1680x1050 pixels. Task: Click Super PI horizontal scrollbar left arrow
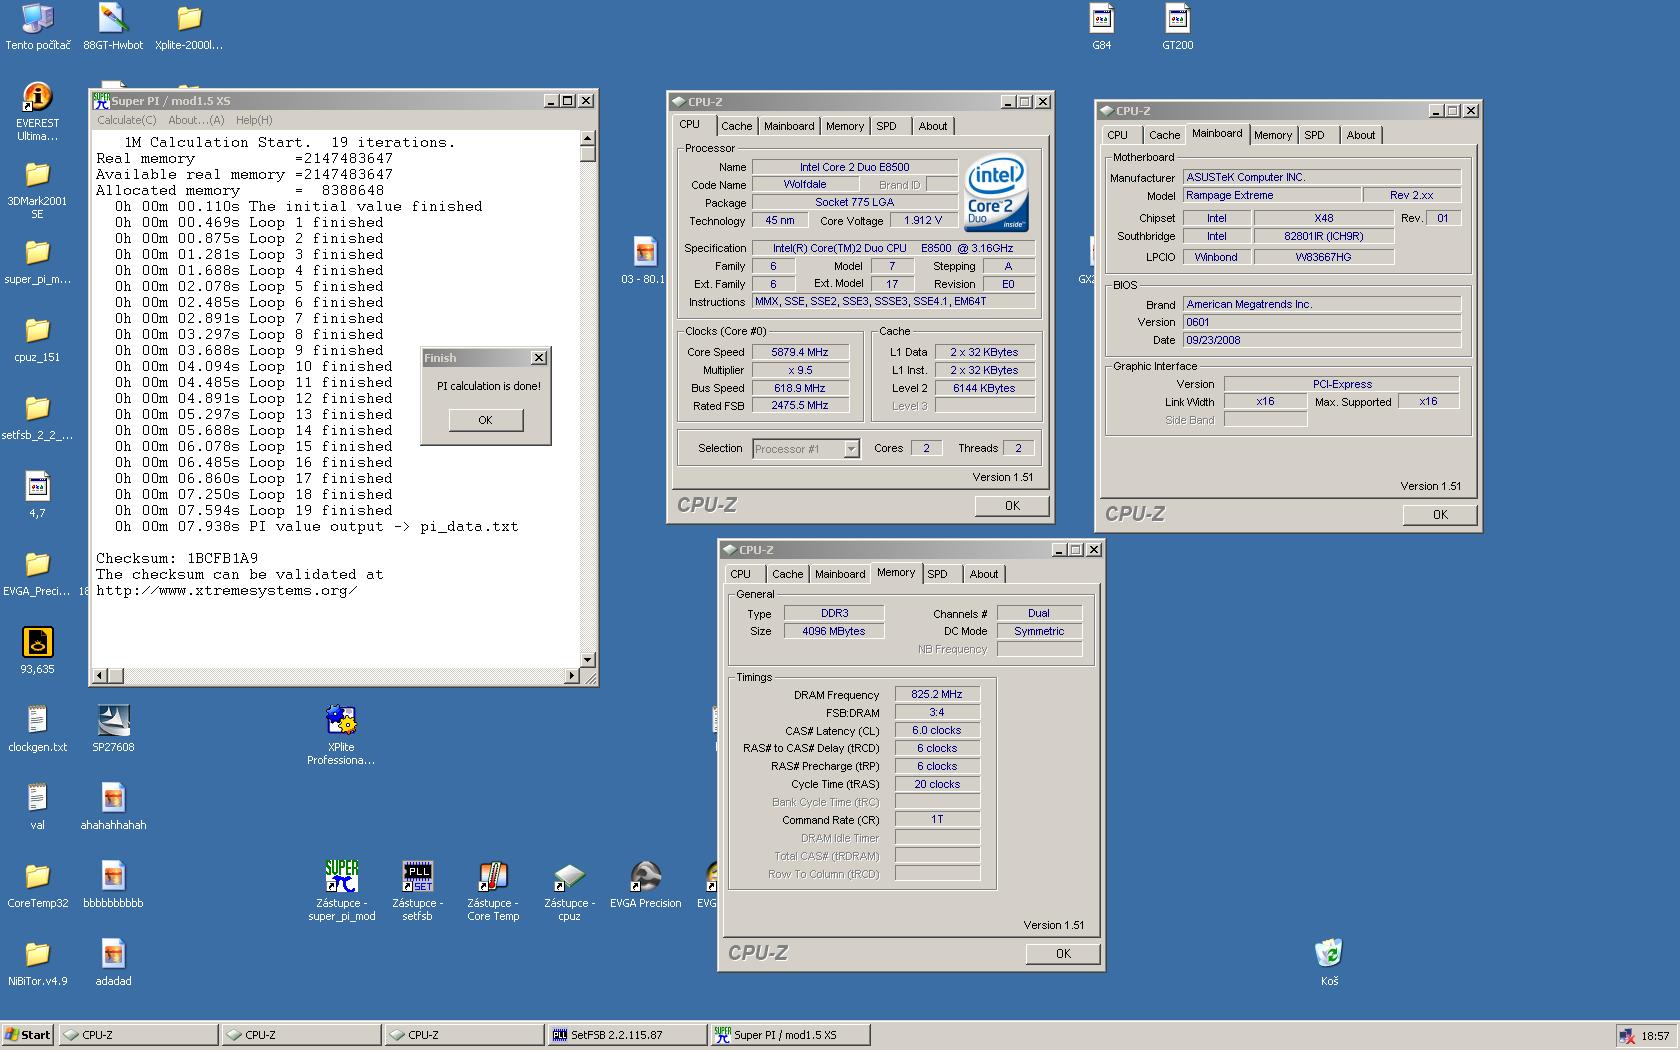coord(99,676)
